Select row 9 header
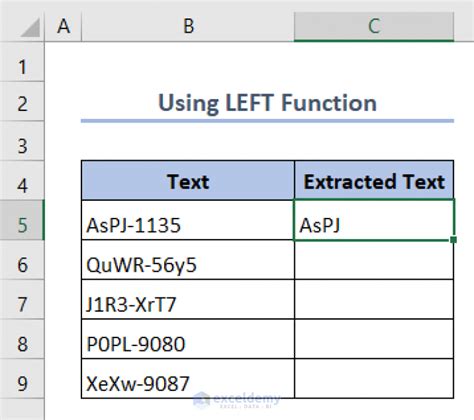Screen dimensions: 474x420 point(22,379)
